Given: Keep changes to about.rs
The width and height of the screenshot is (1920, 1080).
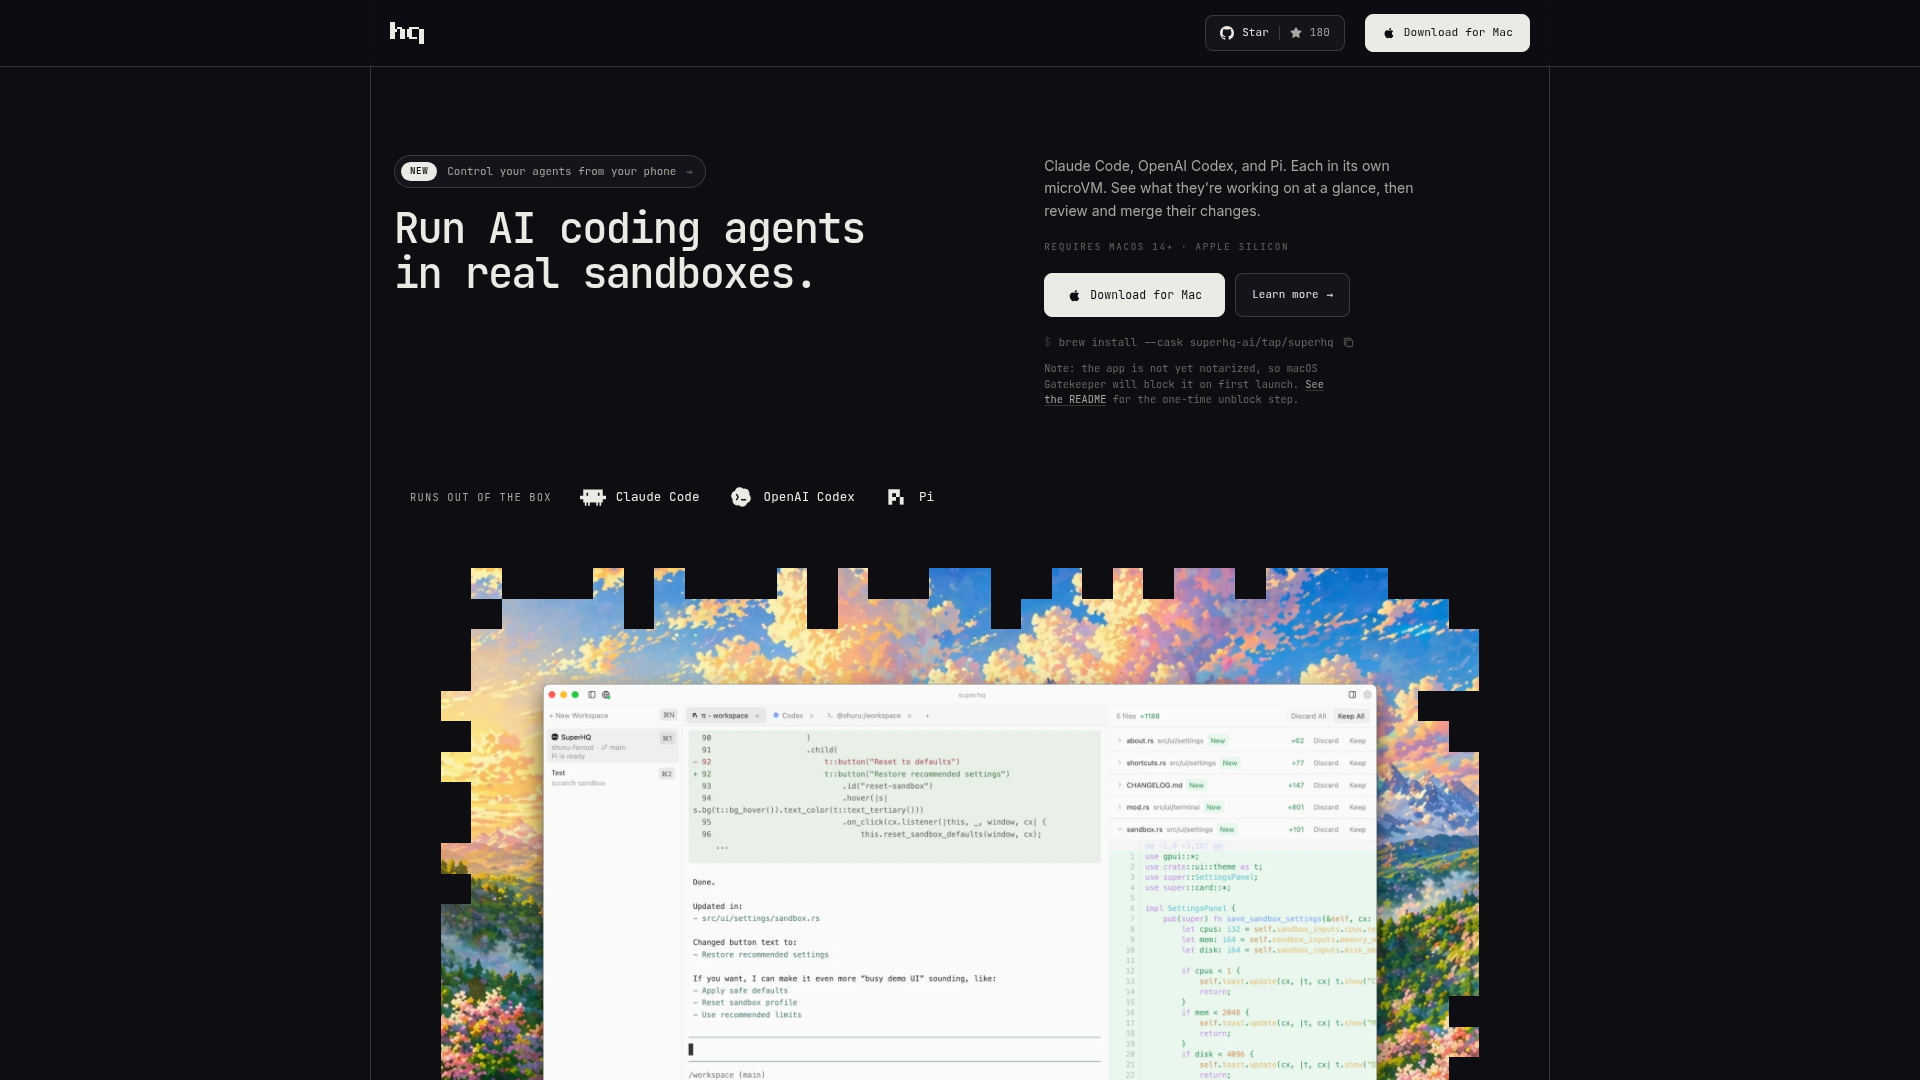Looking at the screenshot, I should (1357, 741).
